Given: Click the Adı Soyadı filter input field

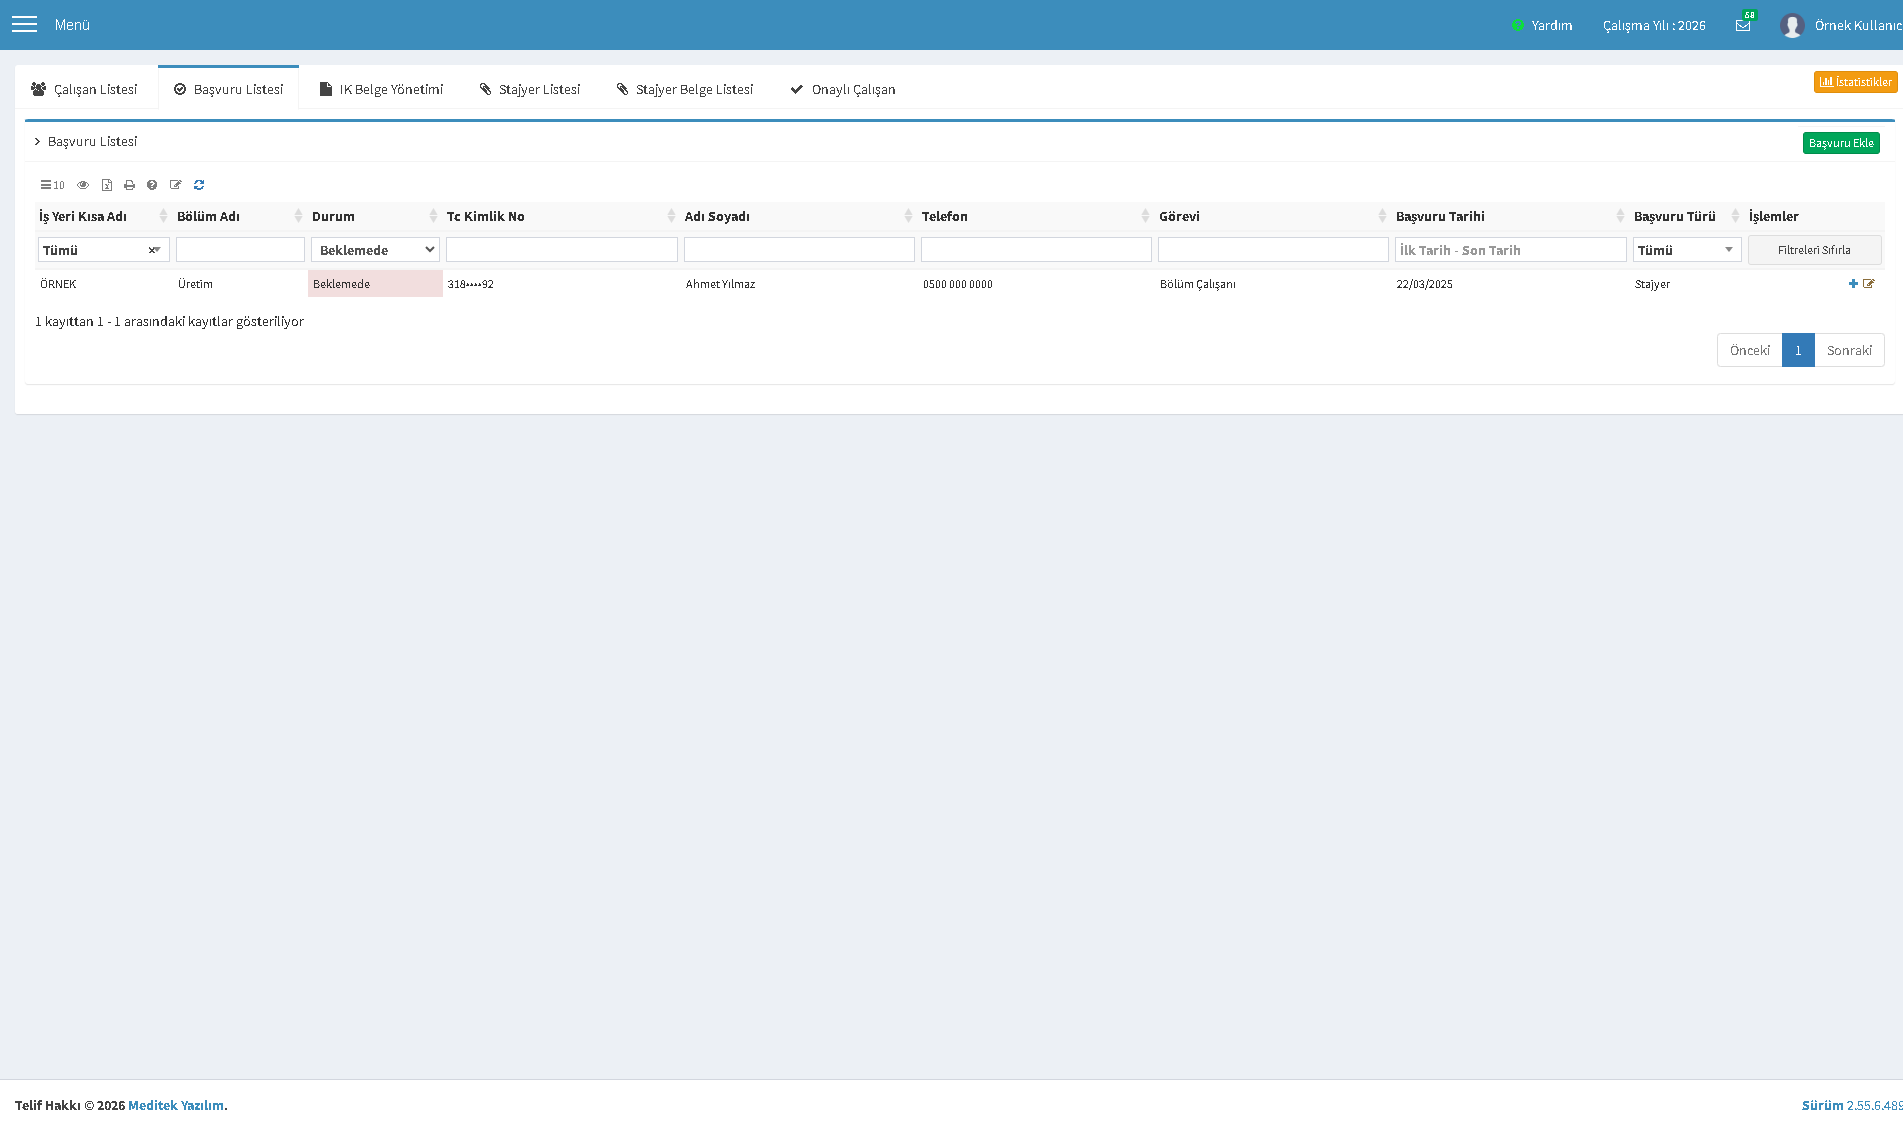Looking at the screenshot, I should [799, 250].
